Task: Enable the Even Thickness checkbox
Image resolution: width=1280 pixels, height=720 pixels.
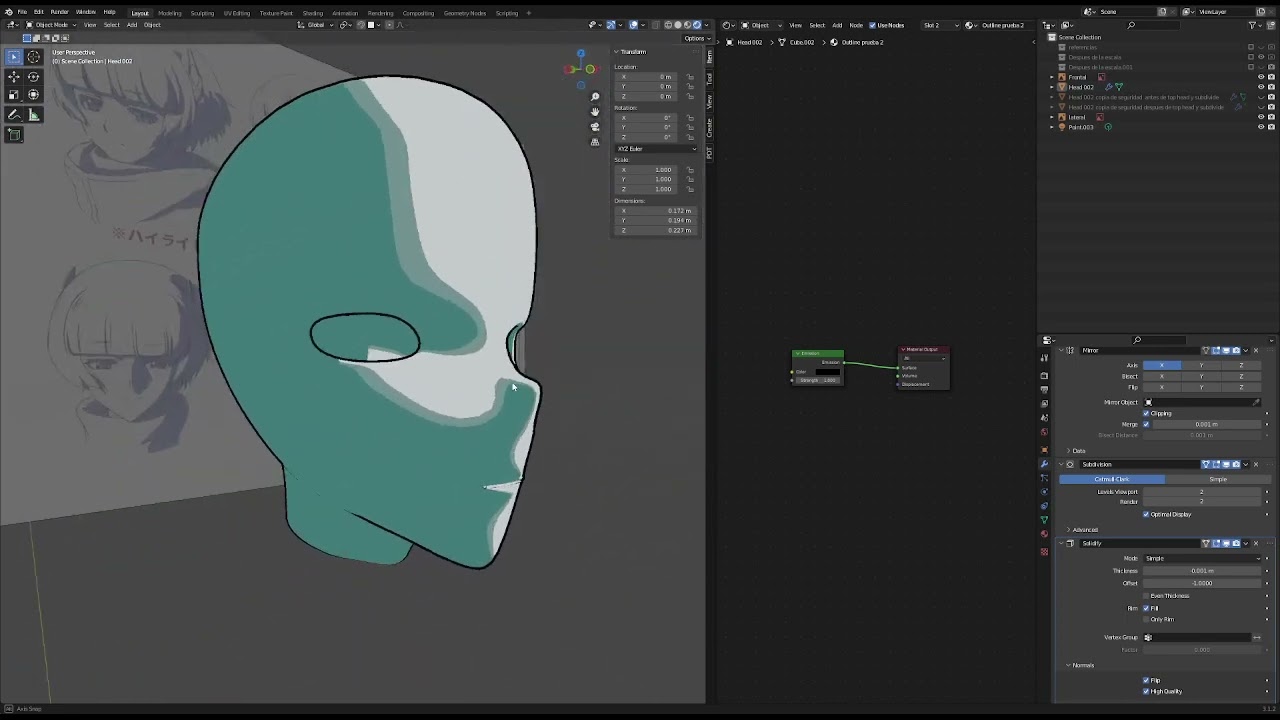Action: 1146,596
